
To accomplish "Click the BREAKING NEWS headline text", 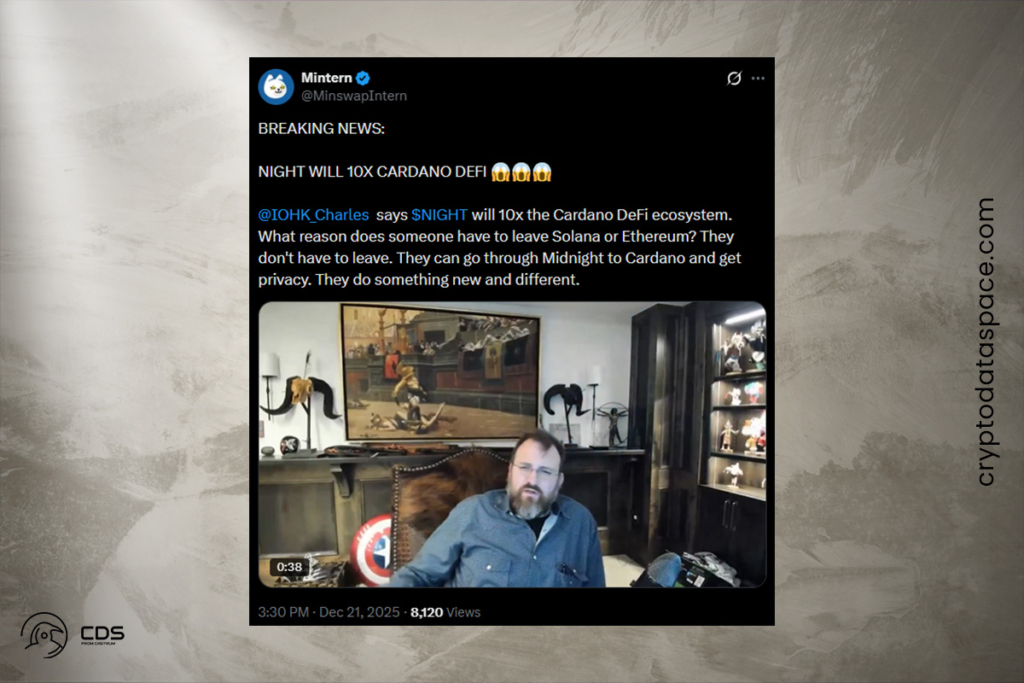I will click(x=321, y=129).
